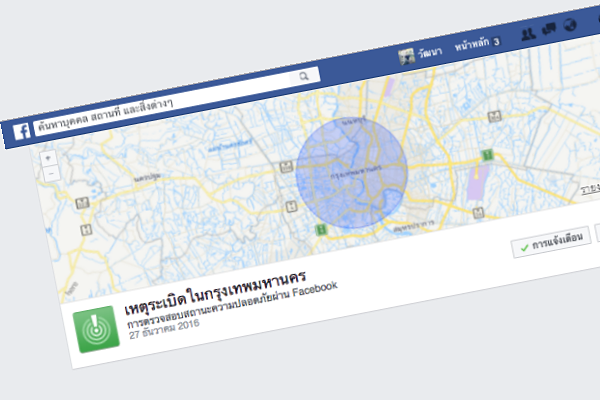The height and width of the screenshot is (400, 600).
Task: Click the map zoom in plus button
Action: [x=49, y=158]
